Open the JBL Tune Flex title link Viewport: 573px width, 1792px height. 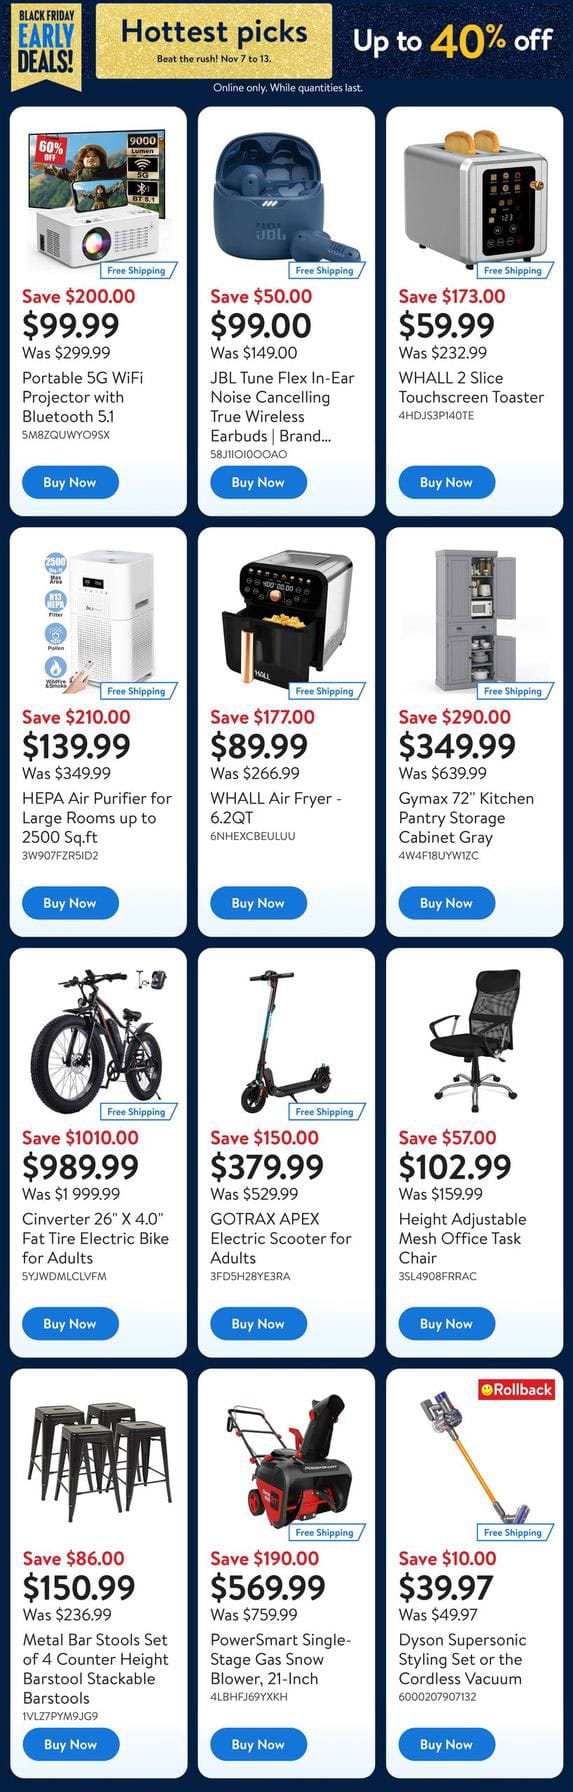pos(282,407)
